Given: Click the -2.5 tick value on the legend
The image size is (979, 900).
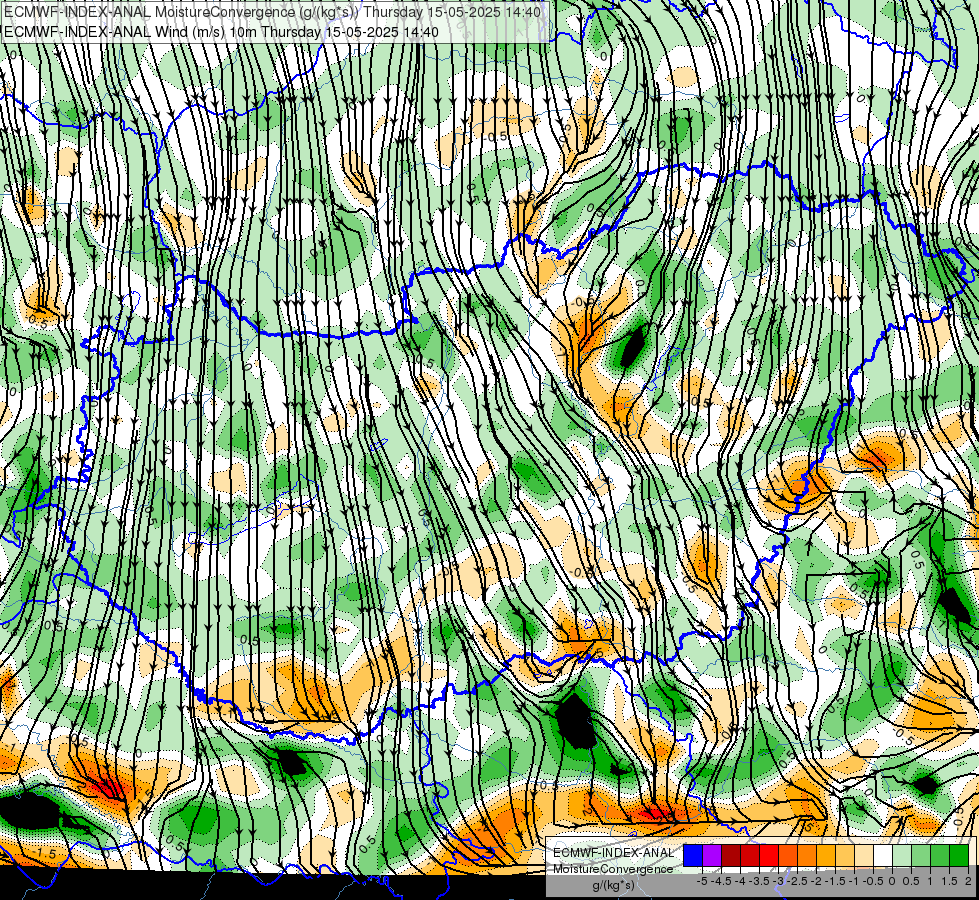Looking at the screenshot, I should [x=797, y=881].
